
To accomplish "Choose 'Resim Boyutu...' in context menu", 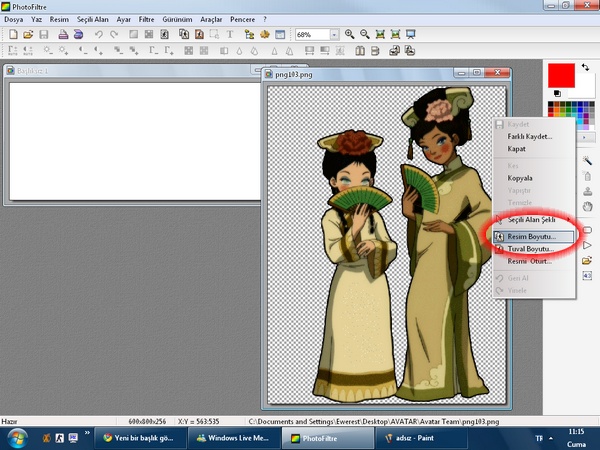I will coord(534,237).
